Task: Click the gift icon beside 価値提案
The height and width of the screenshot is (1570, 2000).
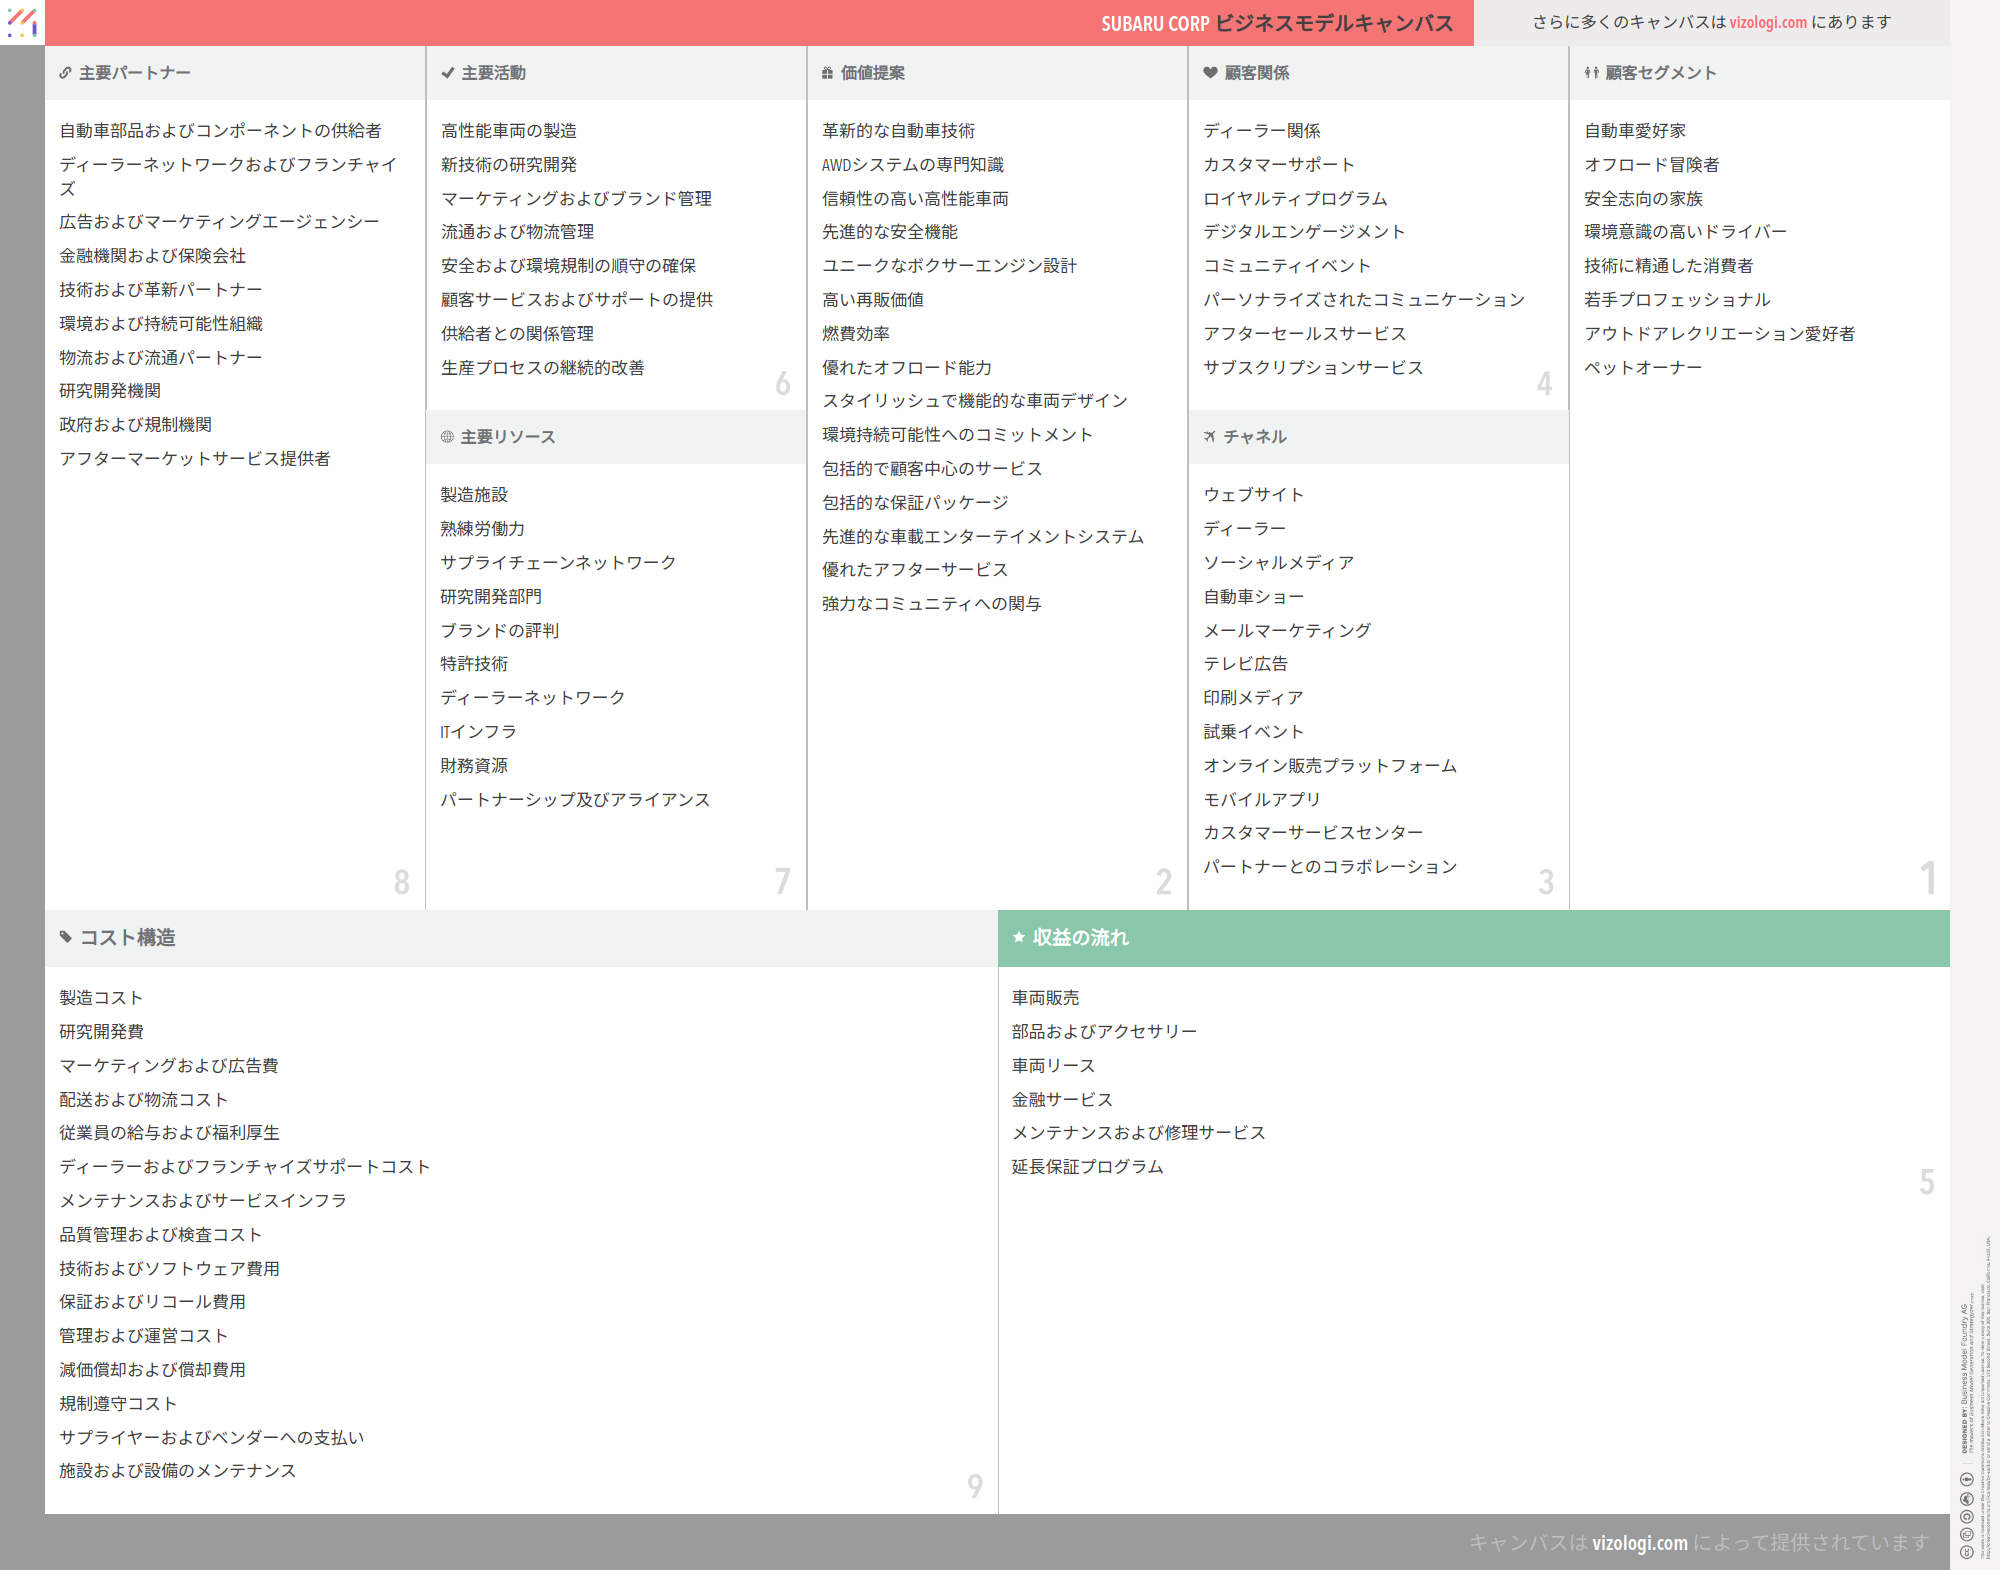Action: tap(827, 73)
